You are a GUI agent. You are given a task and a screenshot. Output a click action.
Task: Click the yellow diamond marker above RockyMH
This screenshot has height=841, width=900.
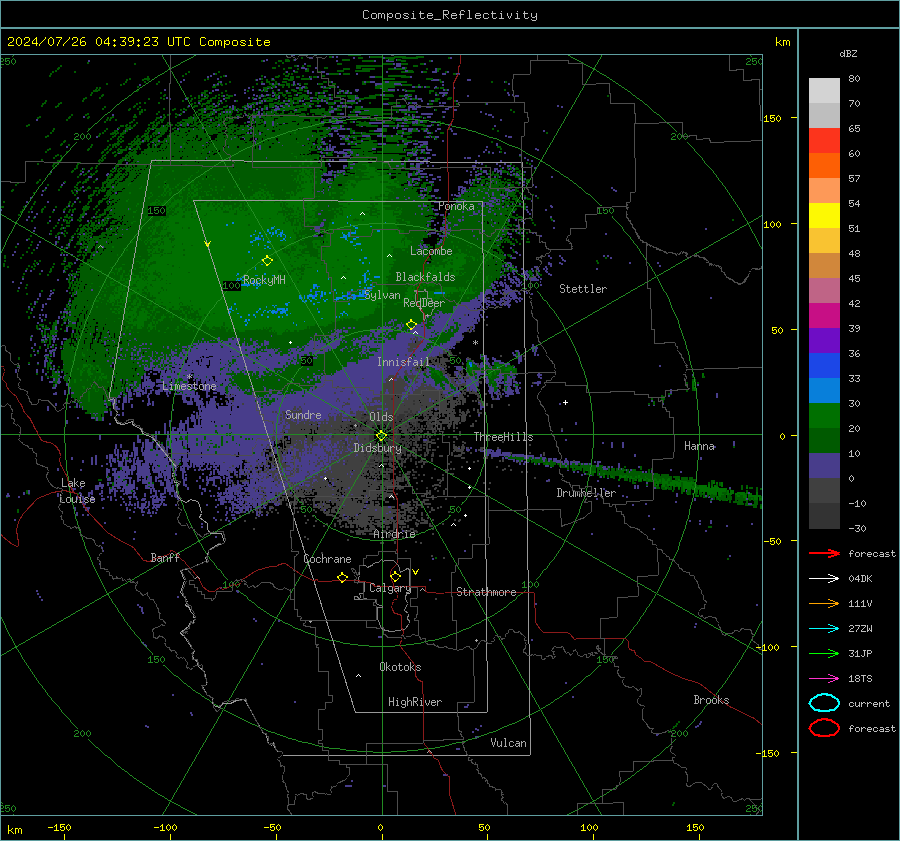pos(267,261)
